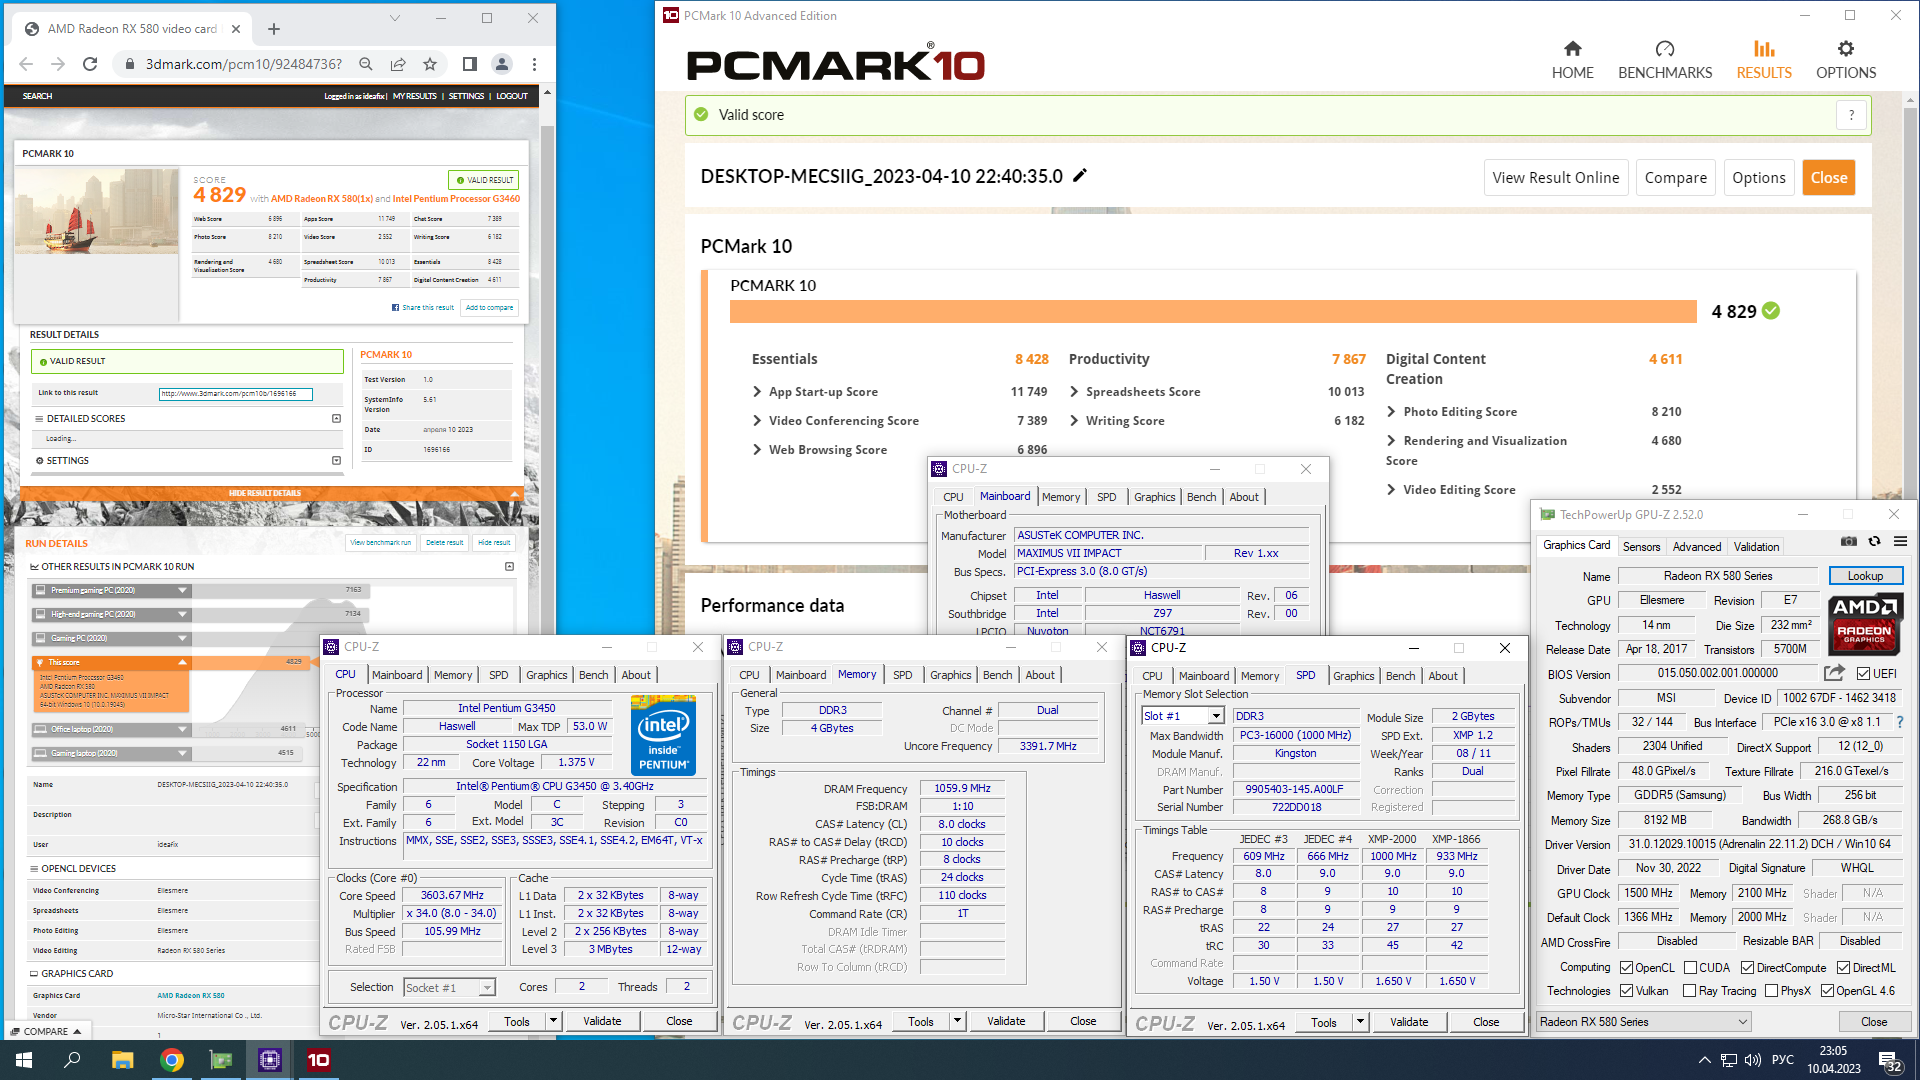Open Tools dropdown arrow in CPU-Z SPD window
Viewport: 1920px width, 1080px height.
pyautogui.click(x=1360, y=1021)
